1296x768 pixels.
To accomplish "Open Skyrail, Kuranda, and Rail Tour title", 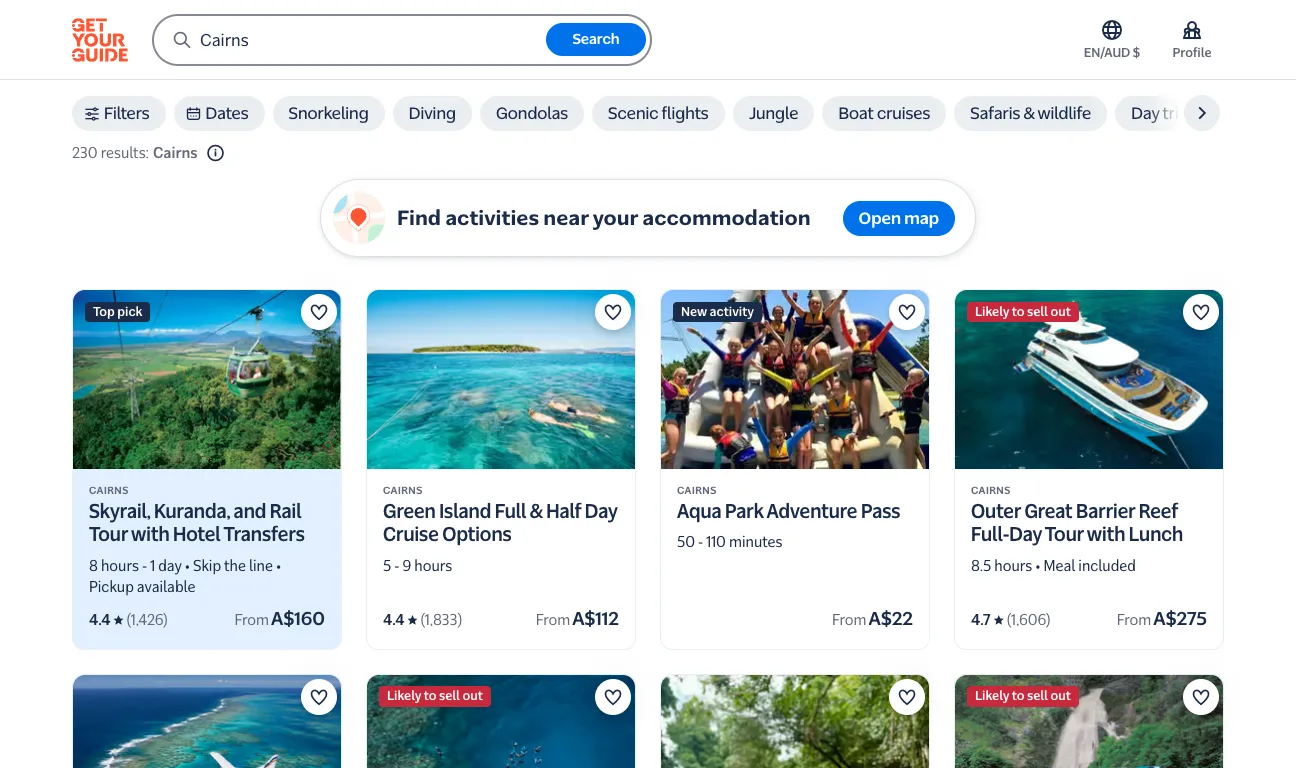I will click(197, 522).
